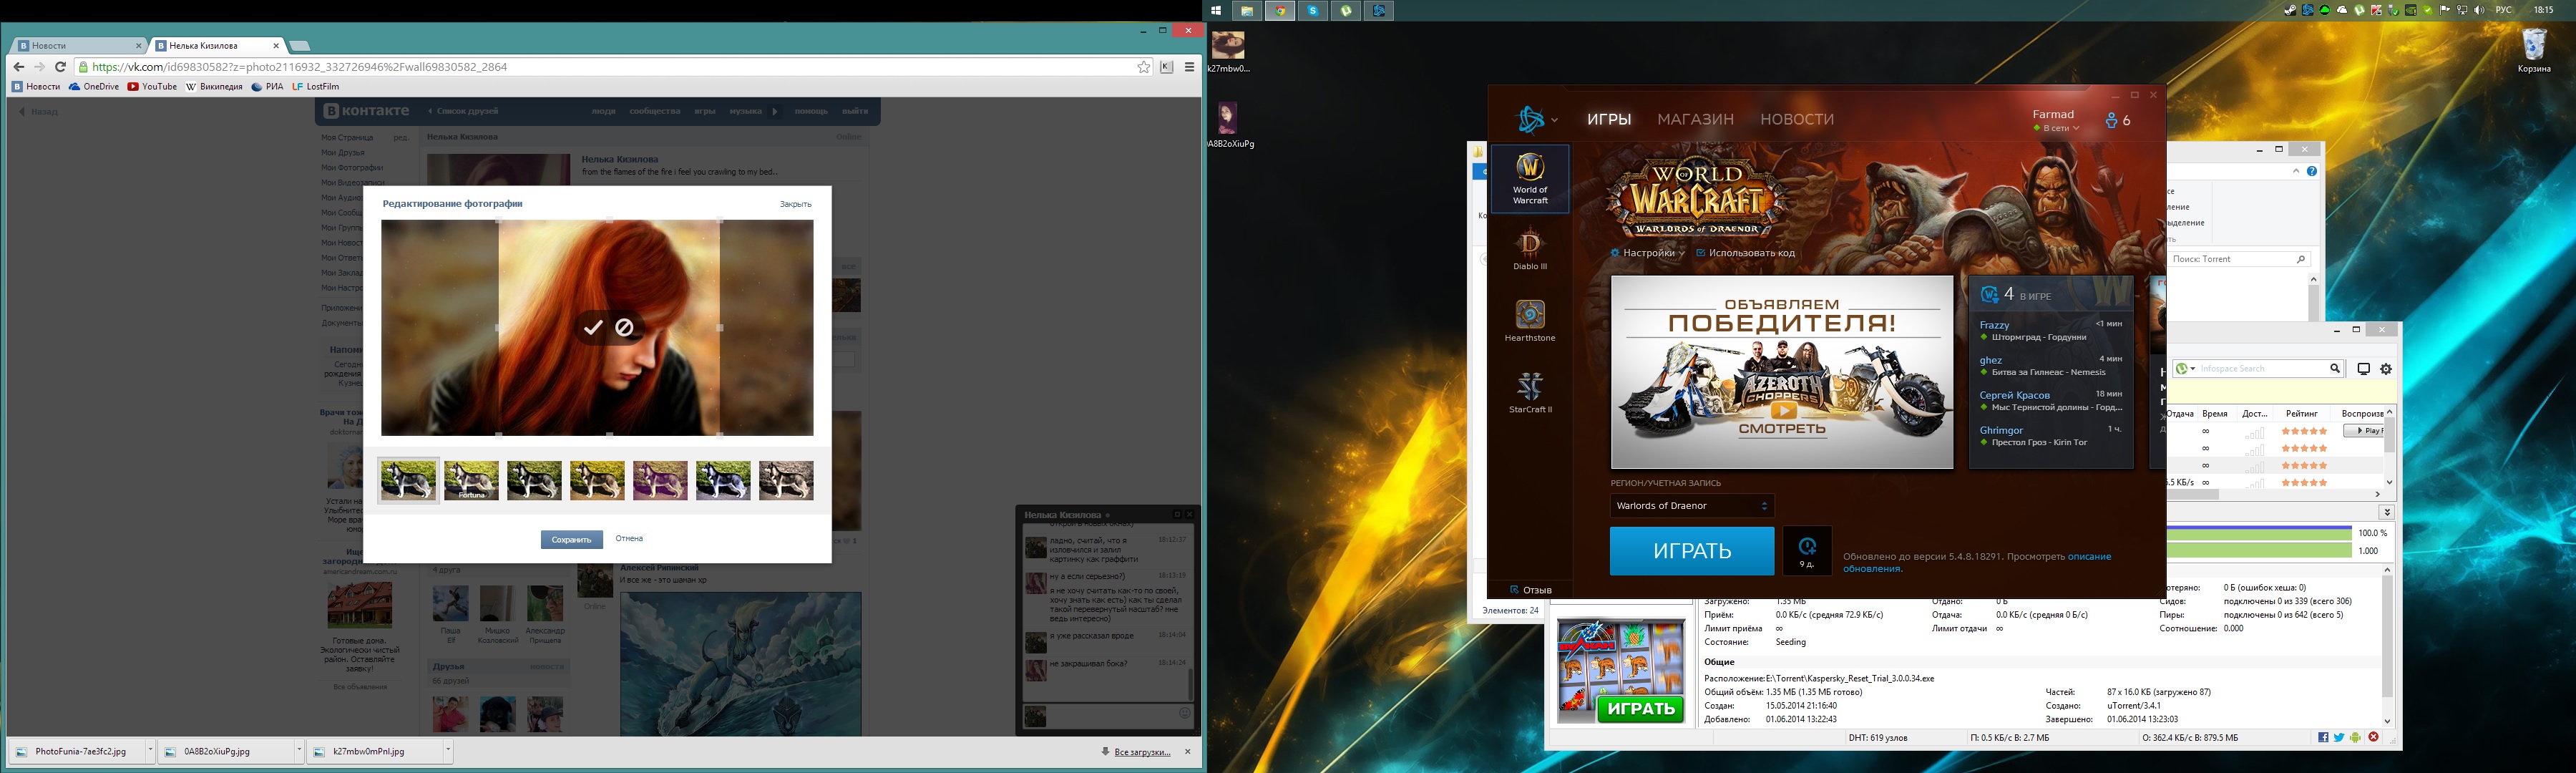Open a new Chrome tab
The height and width of the screenshot is (773, 2576).
[300, 46]
